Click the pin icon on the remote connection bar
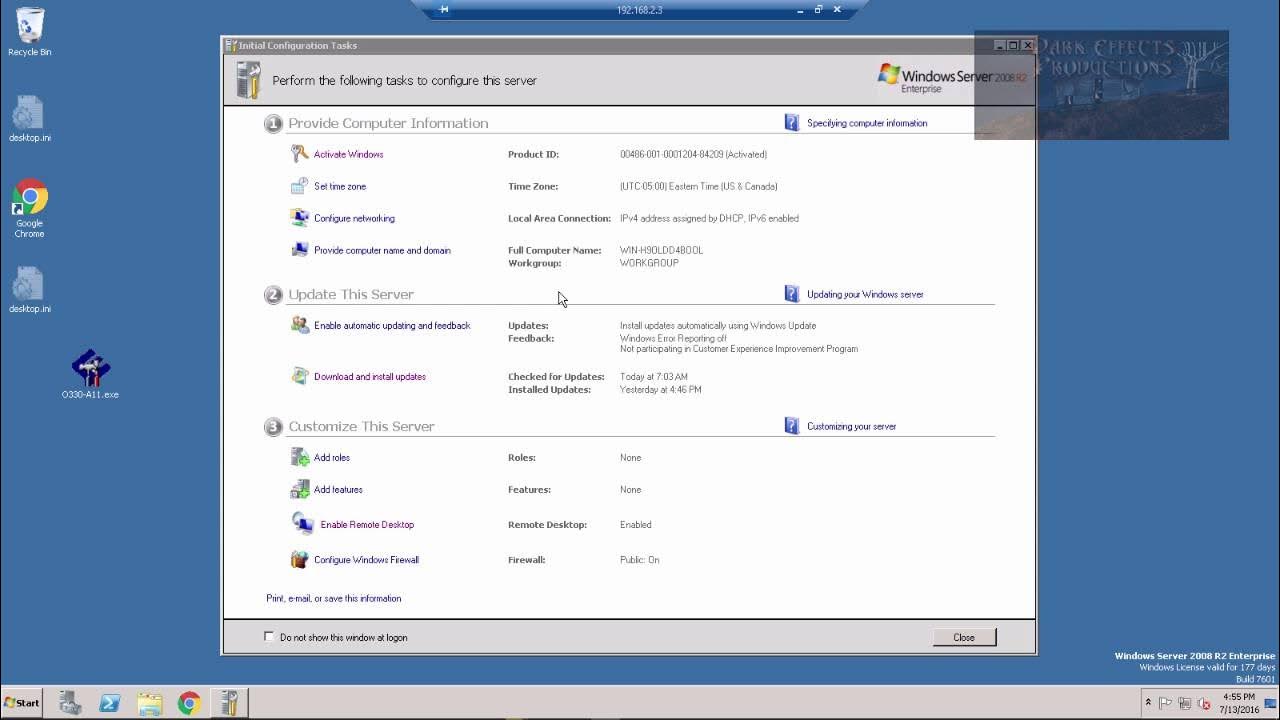The width and height of the screenshot is (1280, 720). [x=445, y=9]
